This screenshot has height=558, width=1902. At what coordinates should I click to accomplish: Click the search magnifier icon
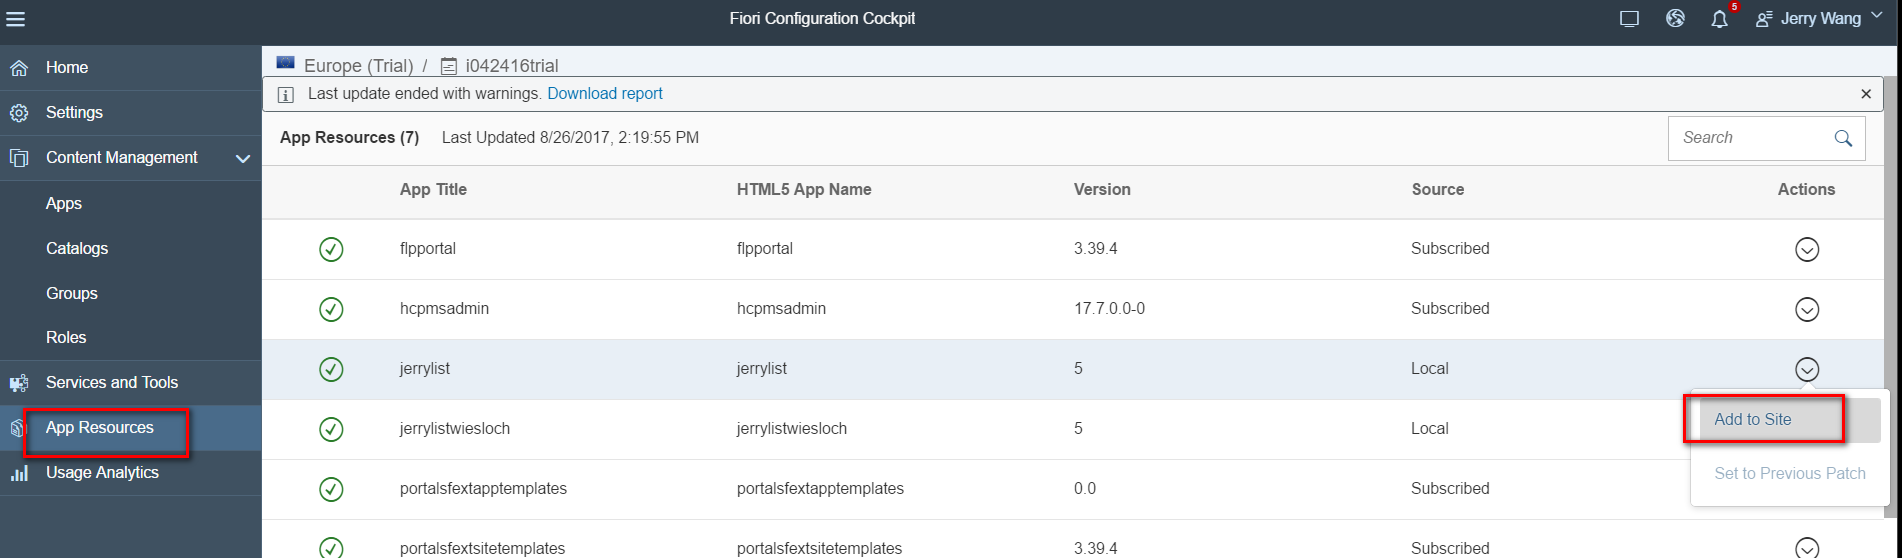tap(1843, 138)
